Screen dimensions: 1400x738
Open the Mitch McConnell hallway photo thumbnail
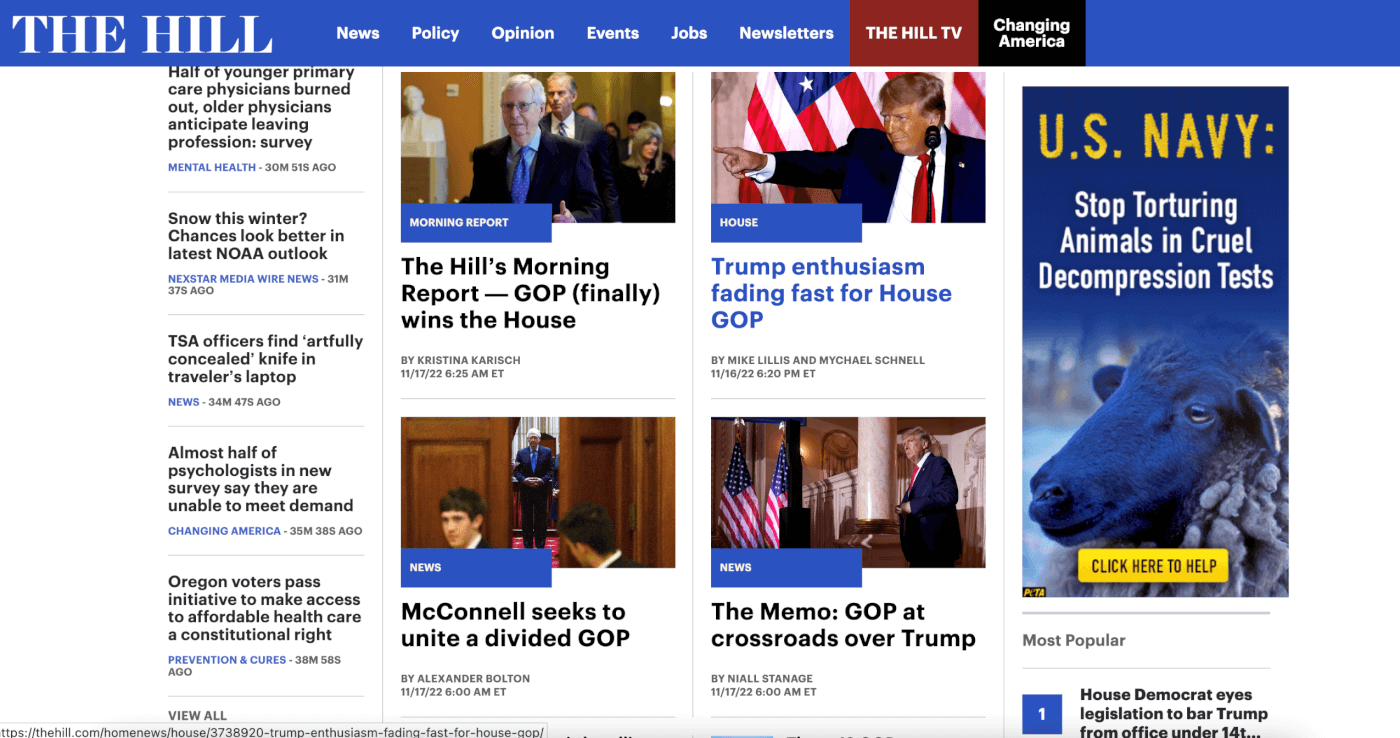click(538, 147)
